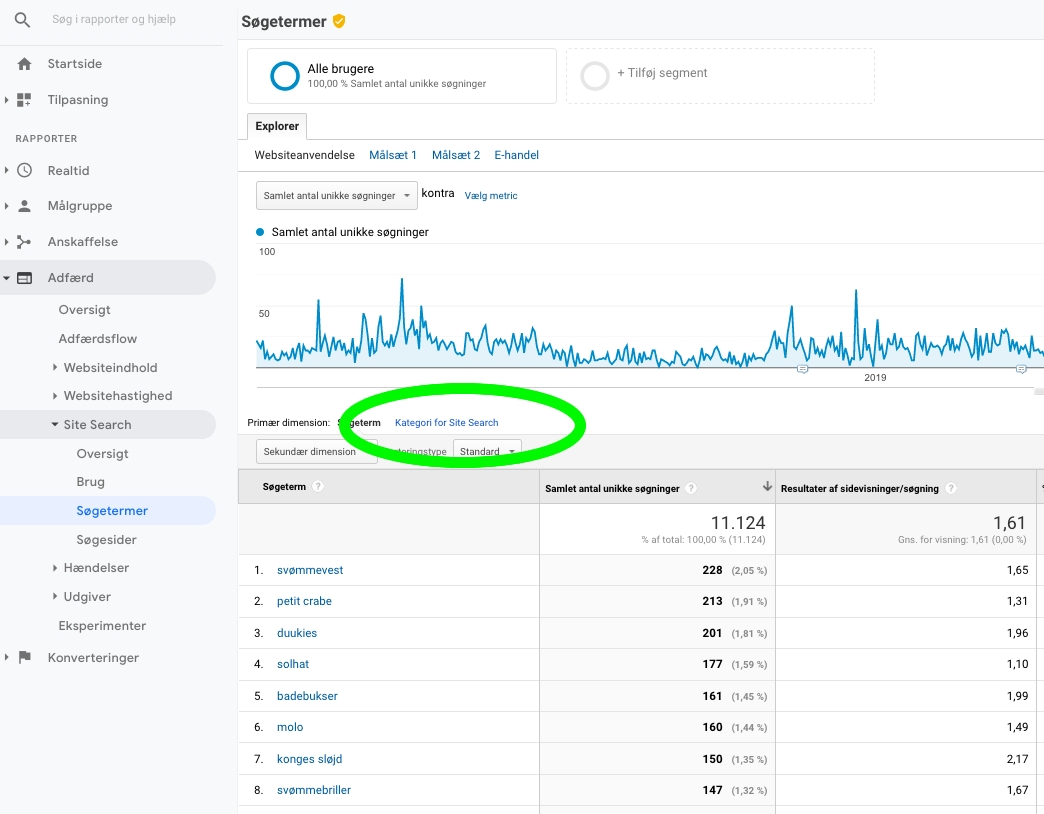The height and width of the screenshot is (814, 1044).
Task: Open the solhat search term
Action: [x=293, y=664]
